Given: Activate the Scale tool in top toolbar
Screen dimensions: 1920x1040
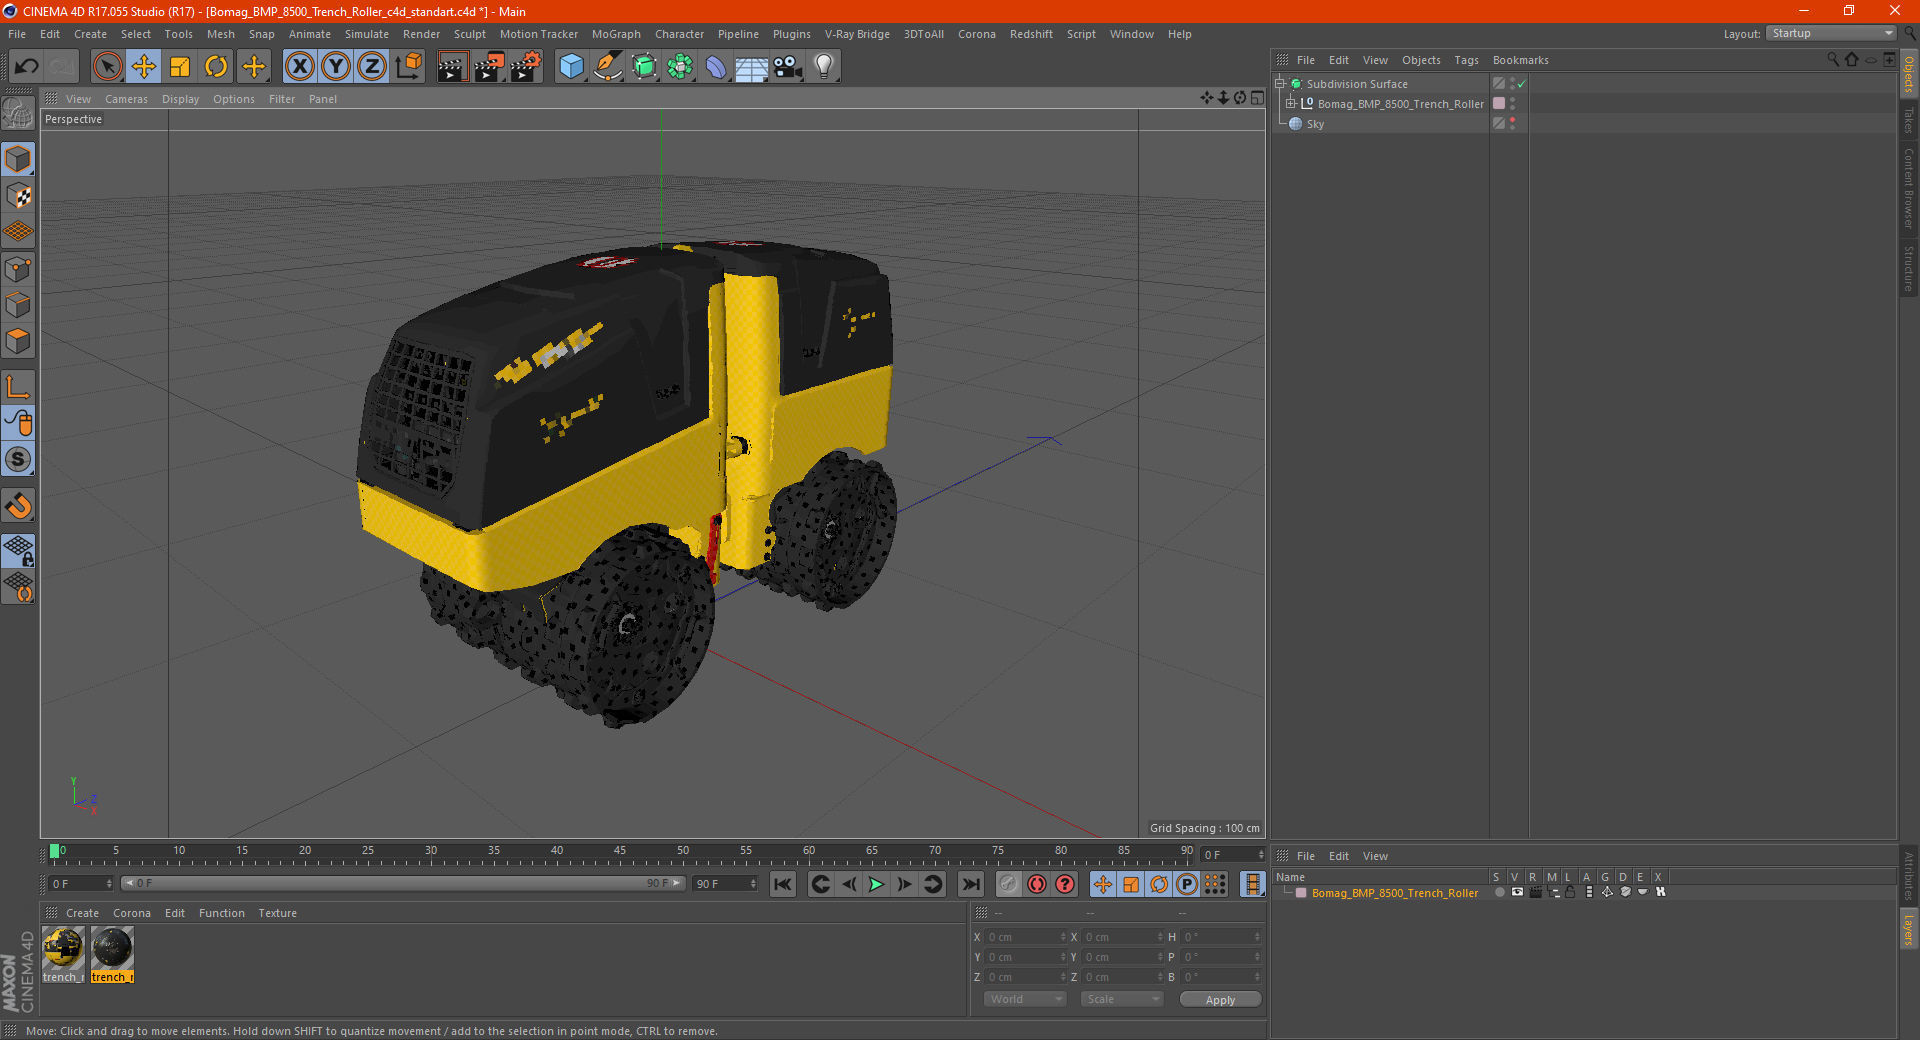Looking at the screenshot, I should [x=180, y=67].
